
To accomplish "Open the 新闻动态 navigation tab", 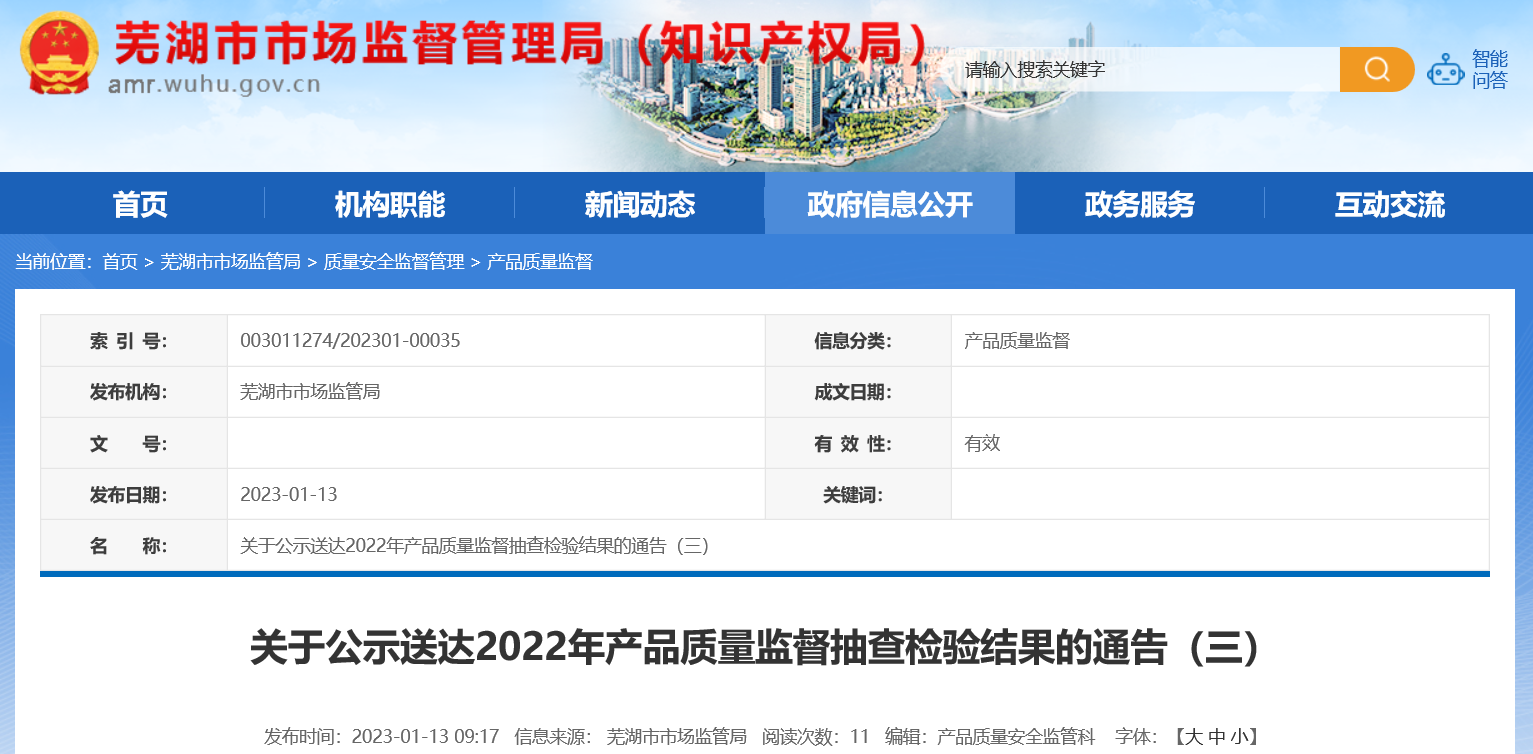I will pos(640,204).
